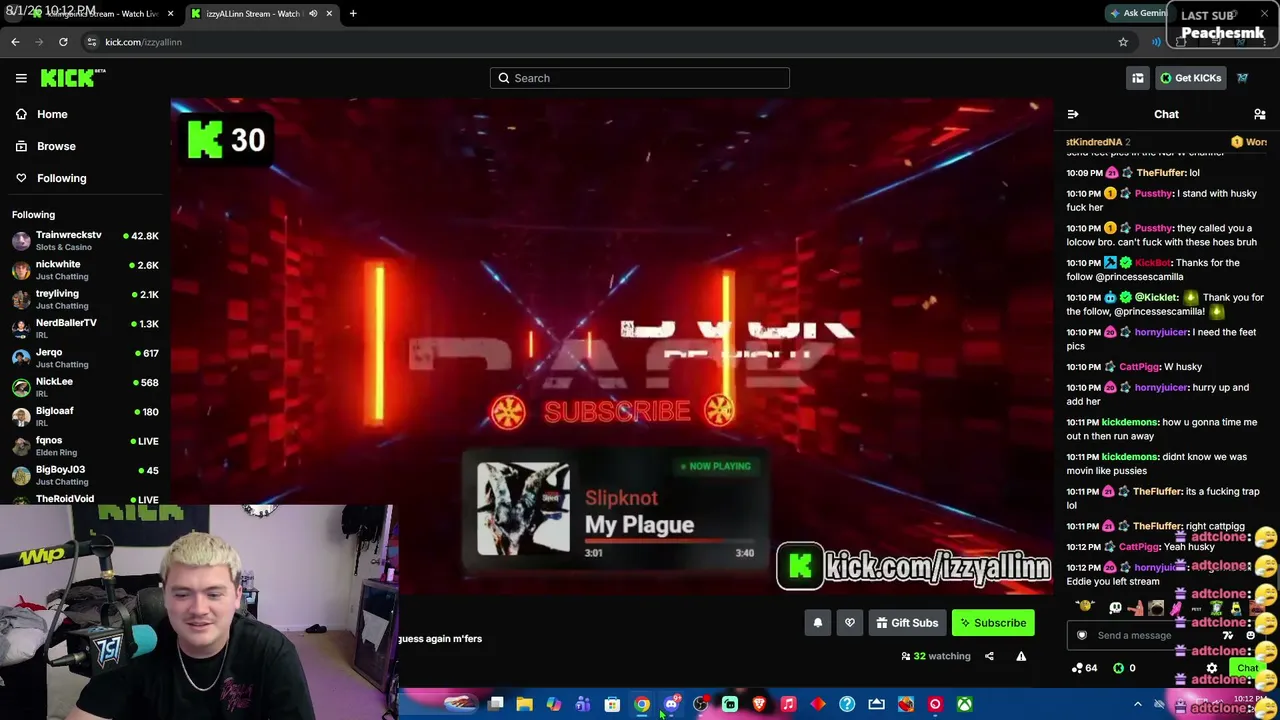
Task: Click the search field
Action: coord(640,78)
